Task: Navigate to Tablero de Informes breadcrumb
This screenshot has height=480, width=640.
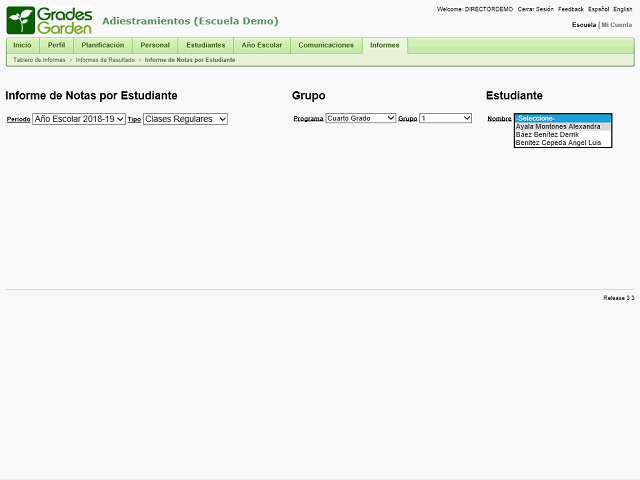Action: point(39,60)
